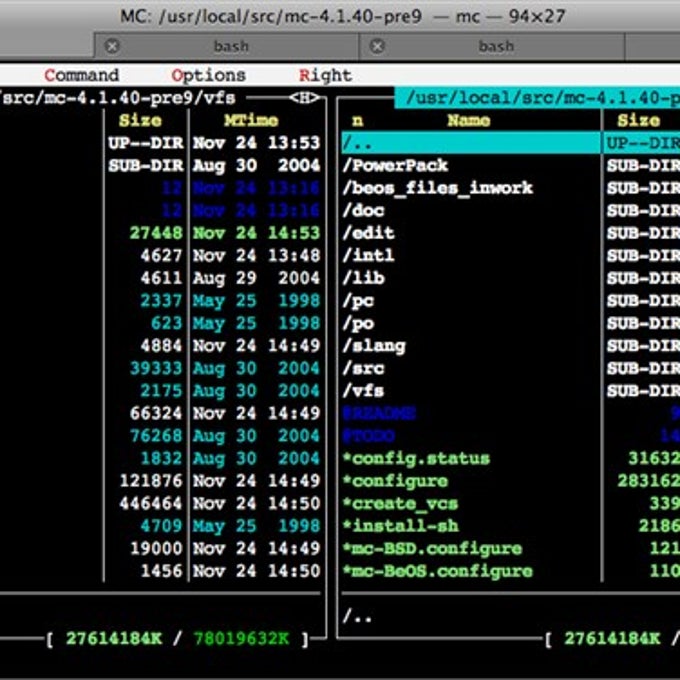The image size is (680, 680).
Task: Select left panel row with size 66324
Action: pyautogui.click(x=160, y=414)
